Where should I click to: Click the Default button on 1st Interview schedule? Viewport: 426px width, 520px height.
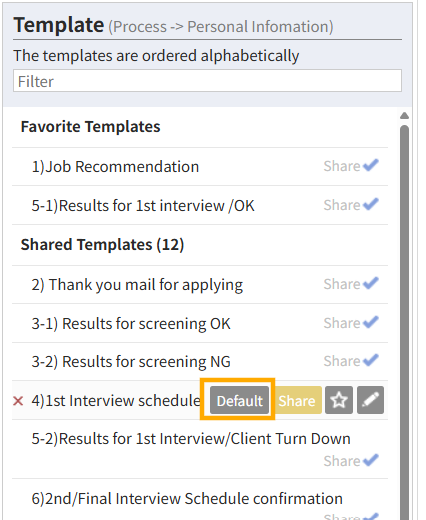click(239, 400)
